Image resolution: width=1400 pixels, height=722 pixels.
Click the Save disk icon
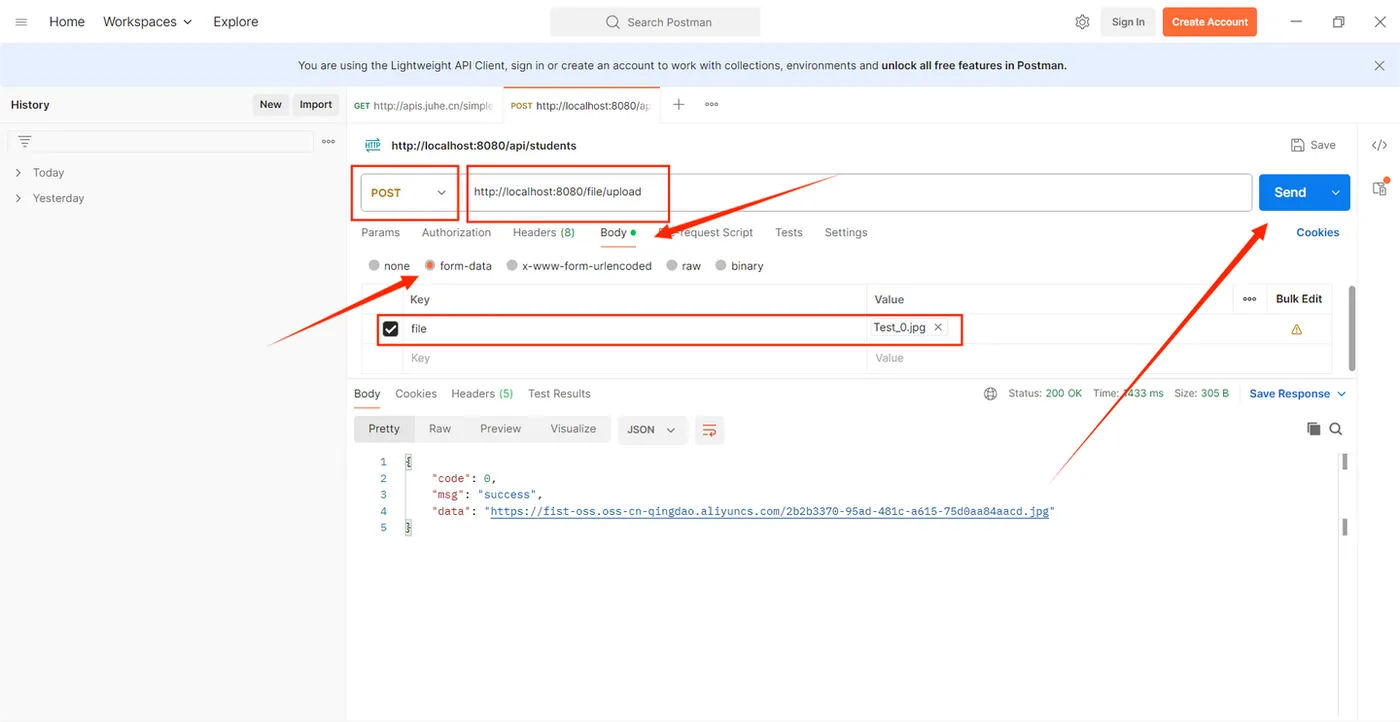tap(1297, 145)
